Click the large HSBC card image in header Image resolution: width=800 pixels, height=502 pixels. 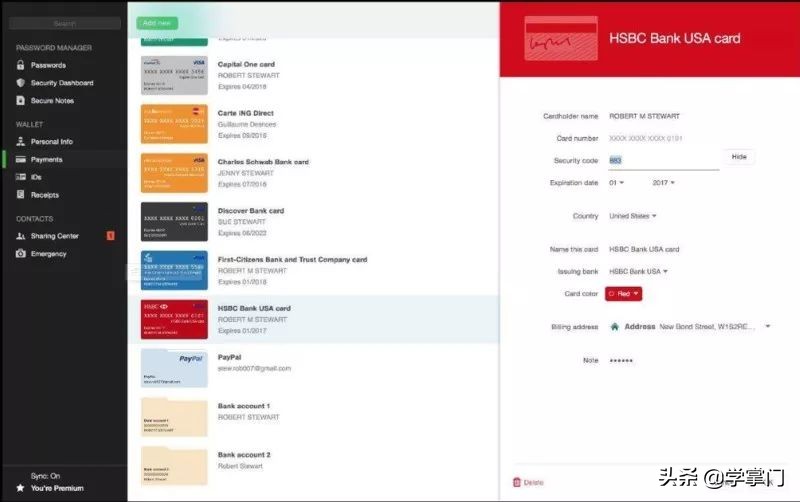561,38
